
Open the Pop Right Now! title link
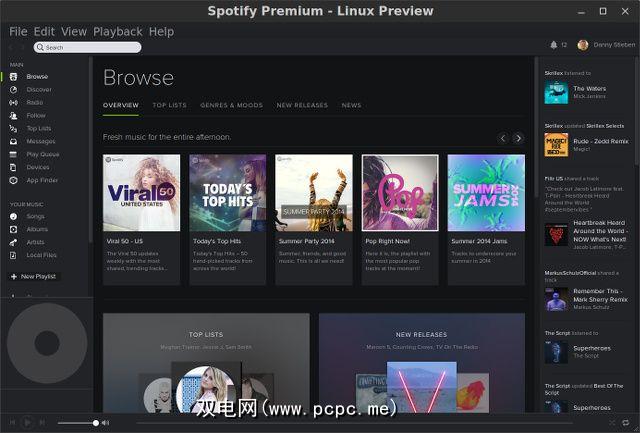tap(387, 241)
